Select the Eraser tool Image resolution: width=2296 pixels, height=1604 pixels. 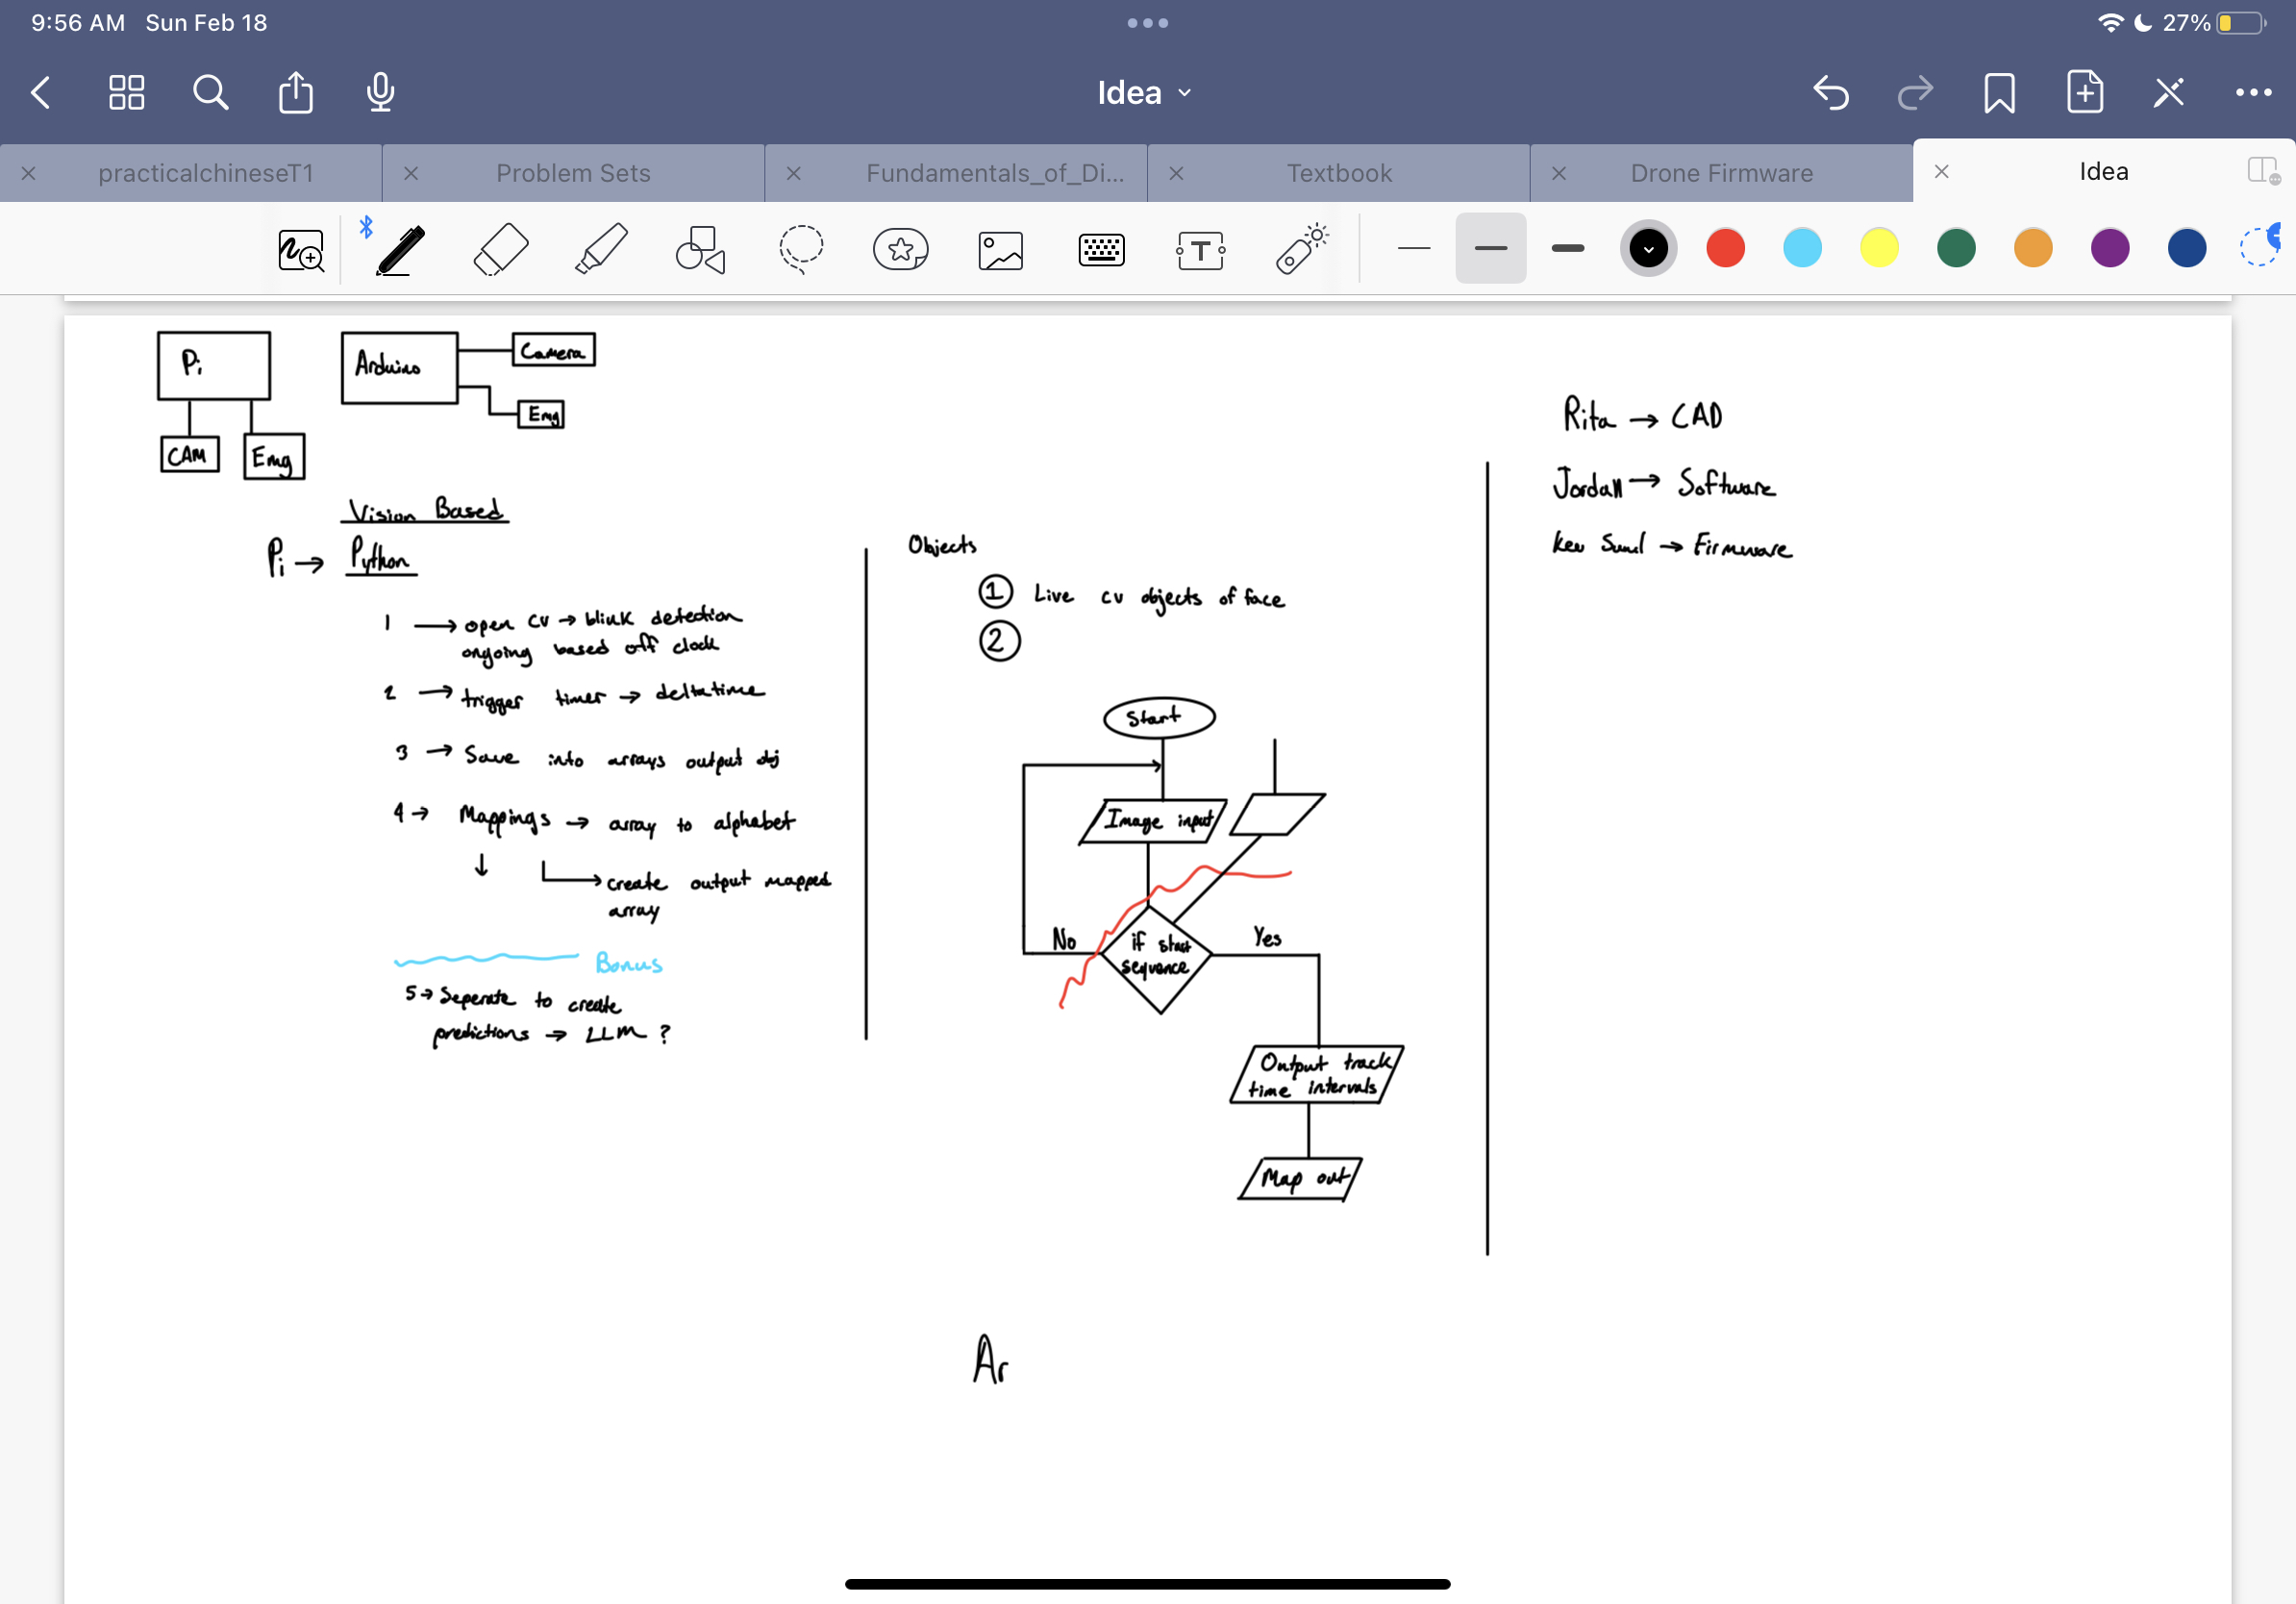[x=500, y=249]
